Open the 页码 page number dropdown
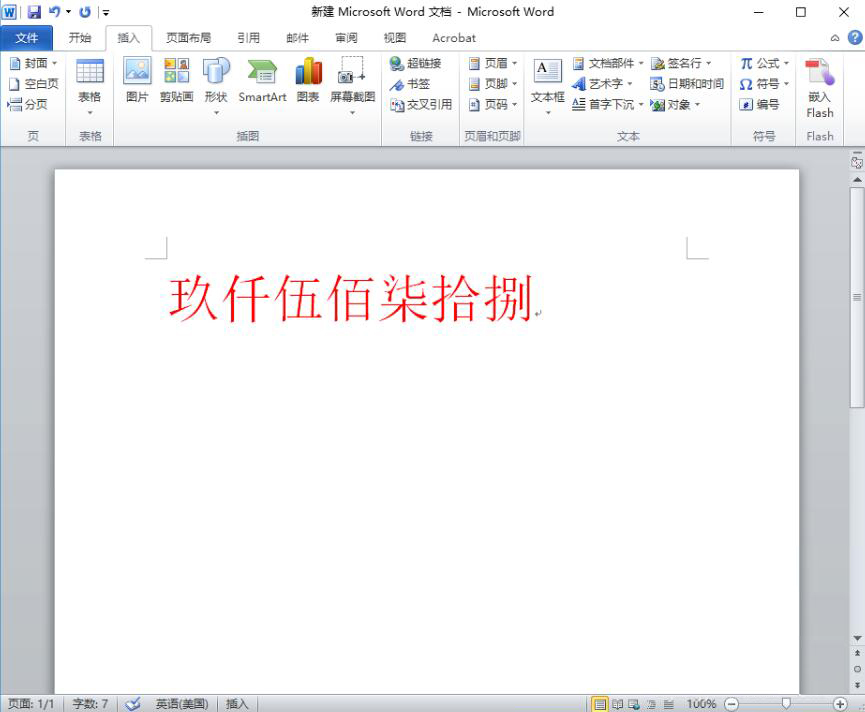The height and width of the screenshot is (712, 865). click(x=493, y=104)
